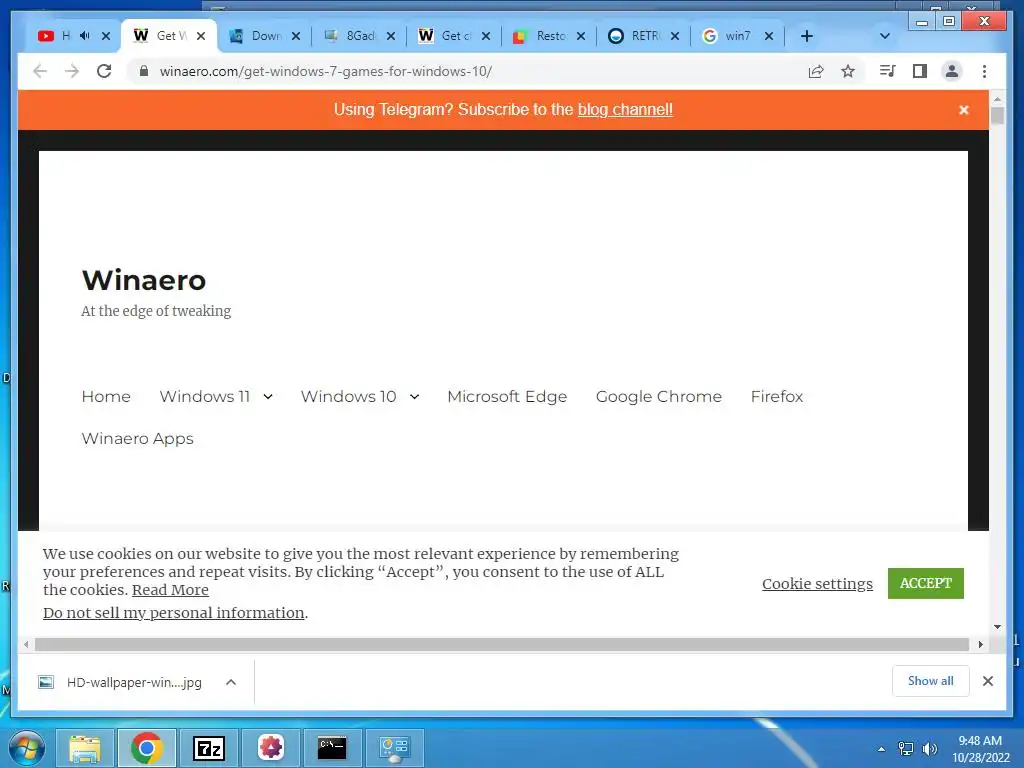Open a new browser tab
Screen dimensions: 1024x768
(x=807, y=36)
